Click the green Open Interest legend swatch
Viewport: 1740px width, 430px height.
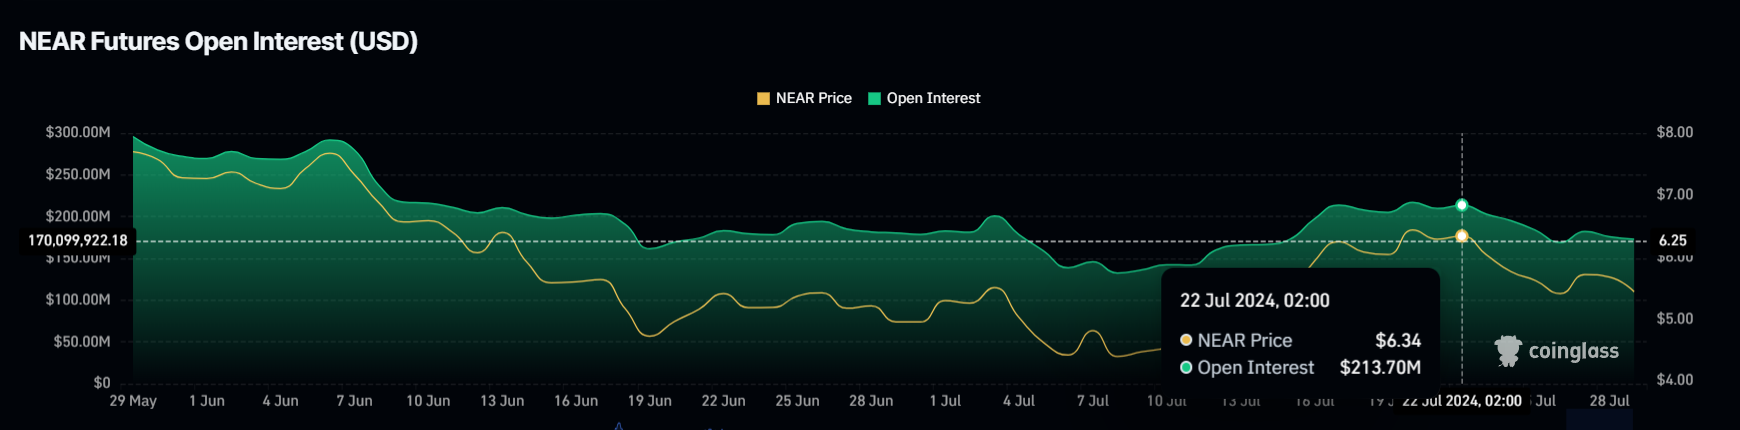[874, 98]
